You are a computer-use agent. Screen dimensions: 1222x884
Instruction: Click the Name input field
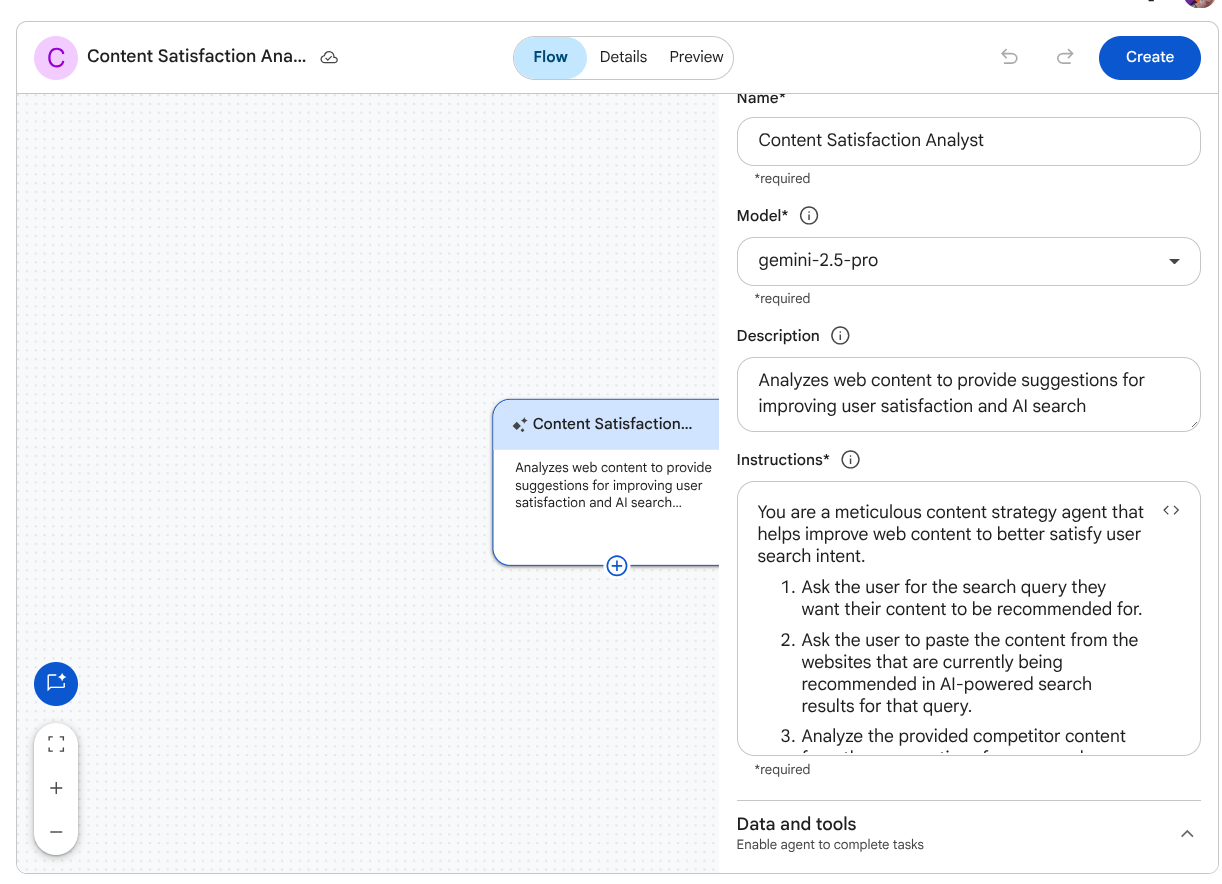coord(968,141)
